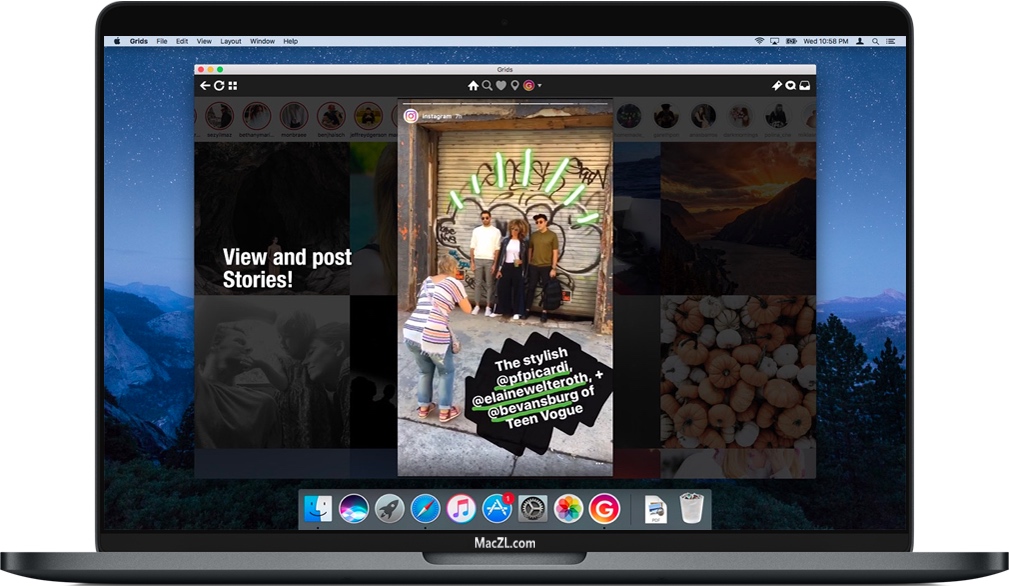
Task: Open the View menu
Action: pos(204,41)
